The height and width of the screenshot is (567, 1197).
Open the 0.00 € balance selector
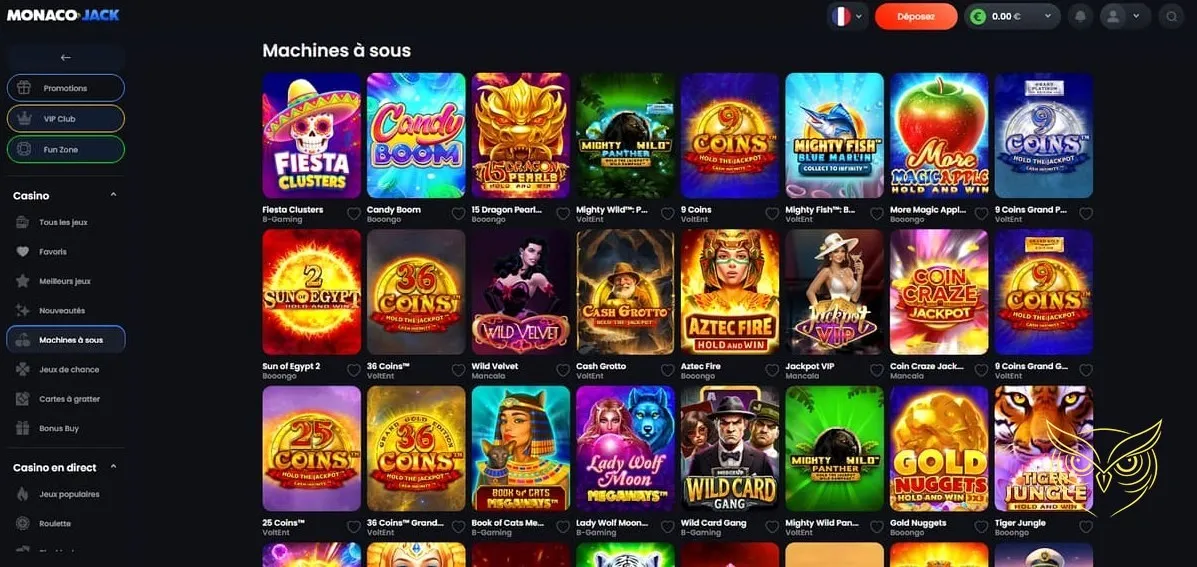(1012, 16)
